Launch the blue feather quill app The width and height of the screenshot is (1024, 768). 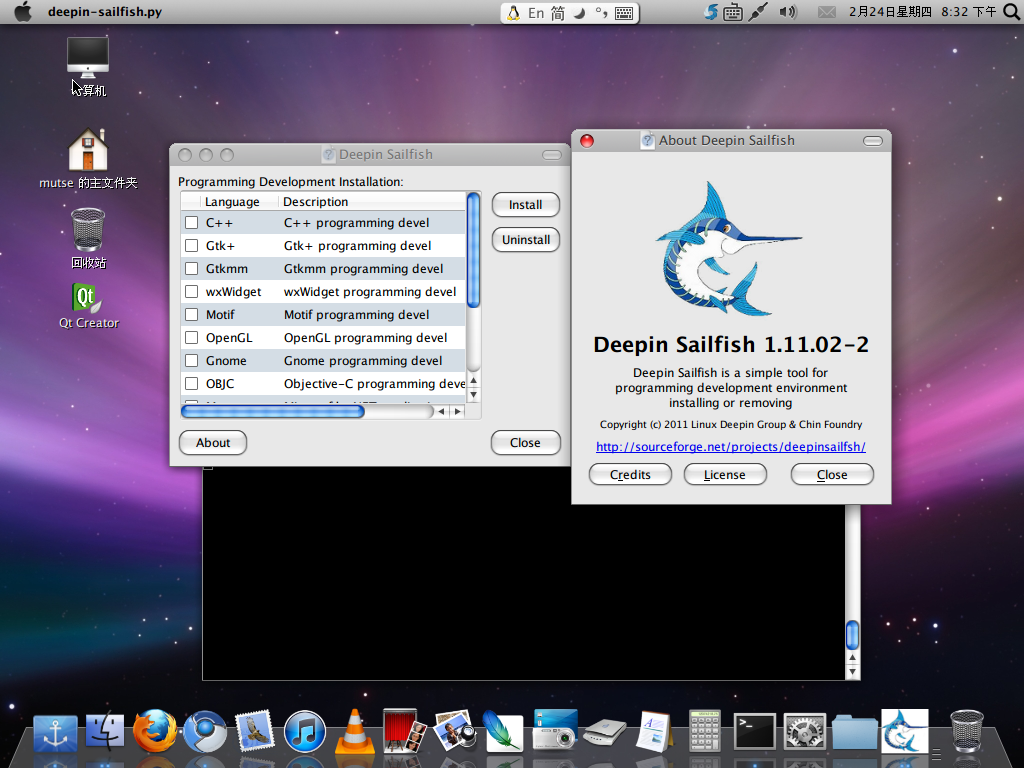[503, 731]
